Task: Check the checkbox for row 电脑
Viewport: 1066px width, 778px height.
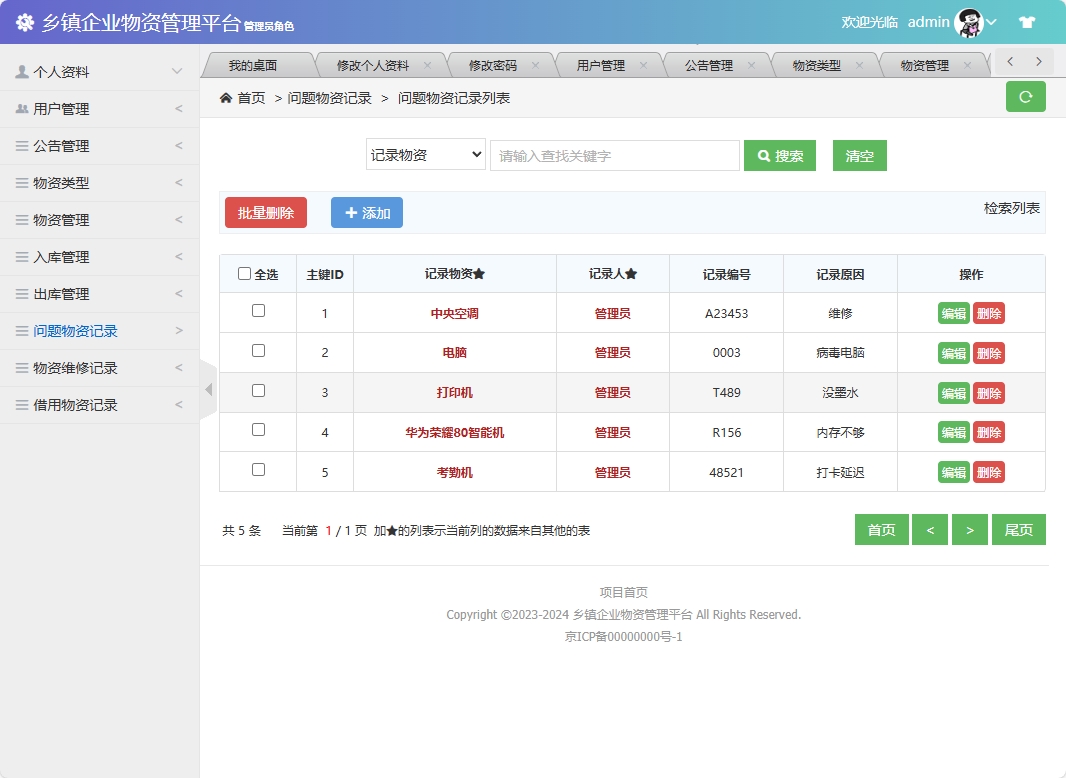Action: coord(257,352)
